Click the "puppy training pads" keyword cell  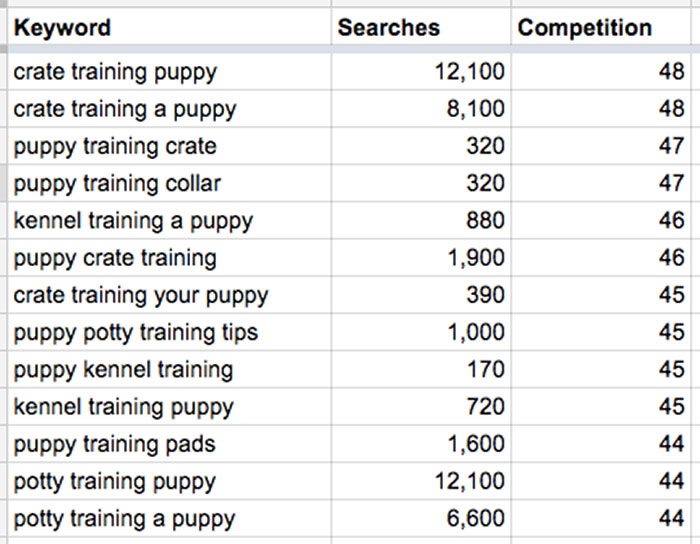pos(170,444)
